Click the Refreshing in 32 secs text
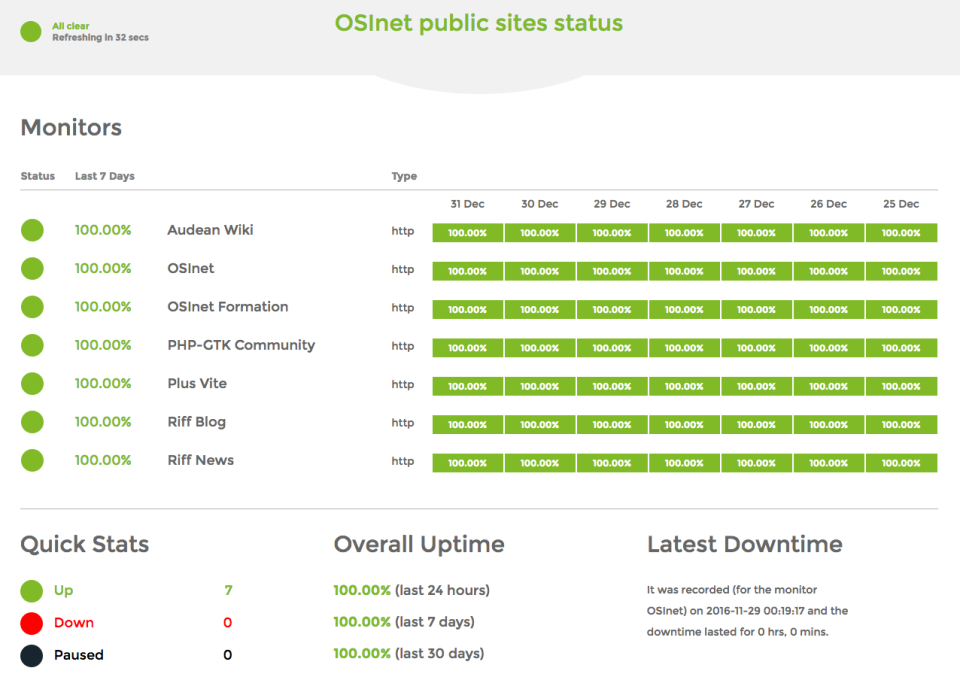Screen dimensions: 960x677 point(100,37)
